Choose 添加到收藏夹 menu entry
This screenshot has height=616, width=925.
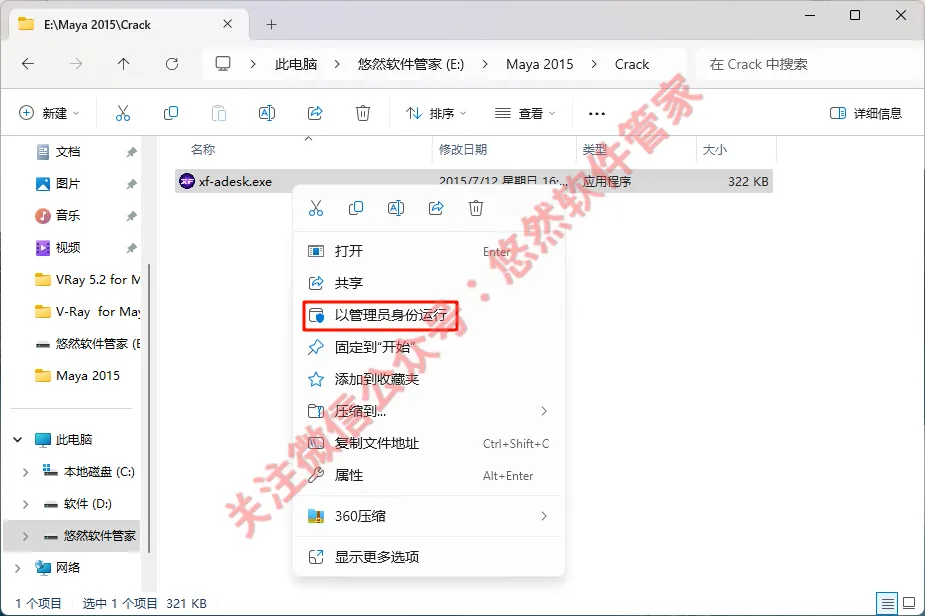429,379
